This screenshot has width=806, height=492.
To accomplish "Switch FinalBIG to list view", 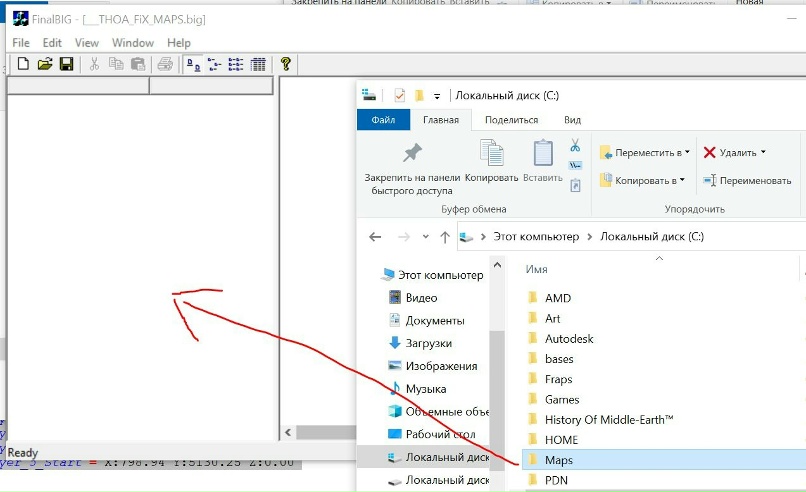I will pyautogui.click(x=236, y=64).
